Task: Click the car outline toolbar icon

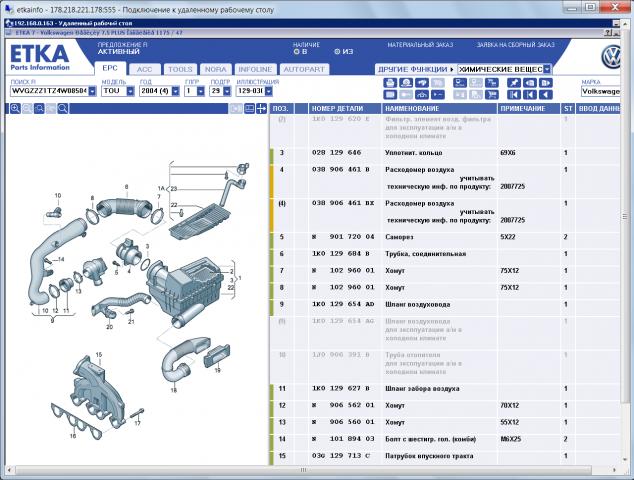Action: [x=421, y=95]
